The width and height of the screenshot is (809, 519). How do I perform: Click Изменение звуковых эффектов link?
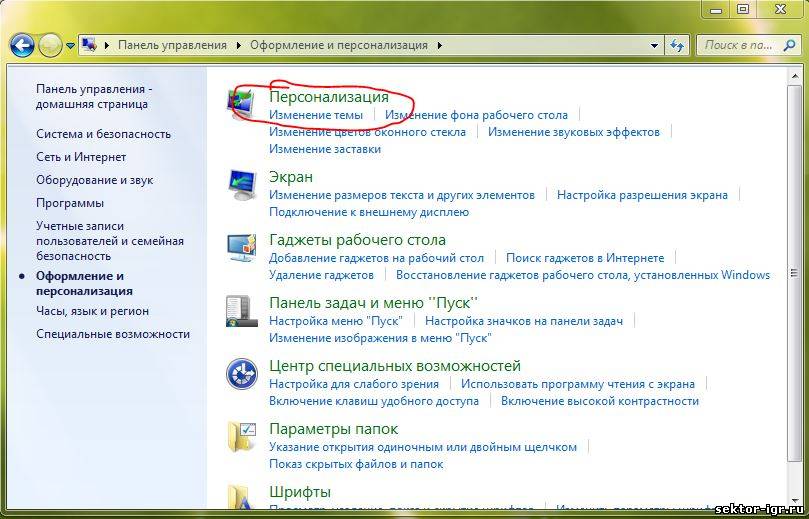574,132
